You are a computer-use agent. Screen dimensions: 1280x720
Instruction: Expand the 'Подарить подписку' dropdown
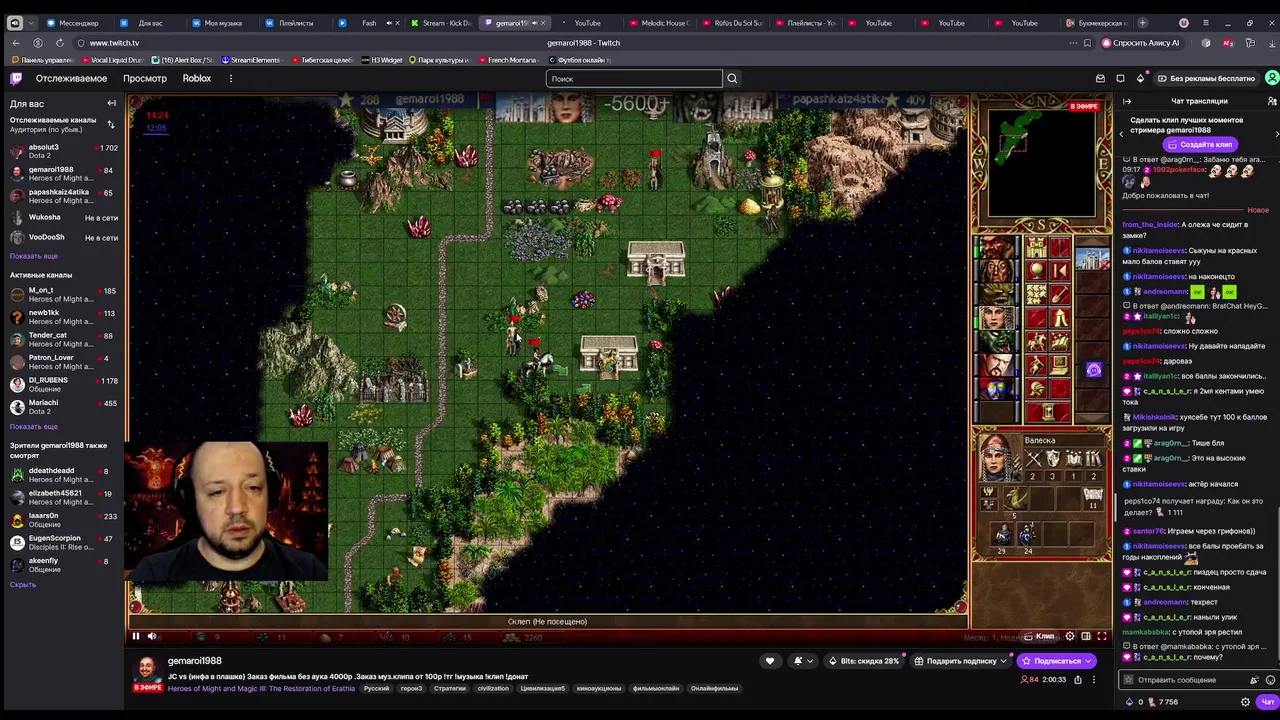(x=960, y=660)
